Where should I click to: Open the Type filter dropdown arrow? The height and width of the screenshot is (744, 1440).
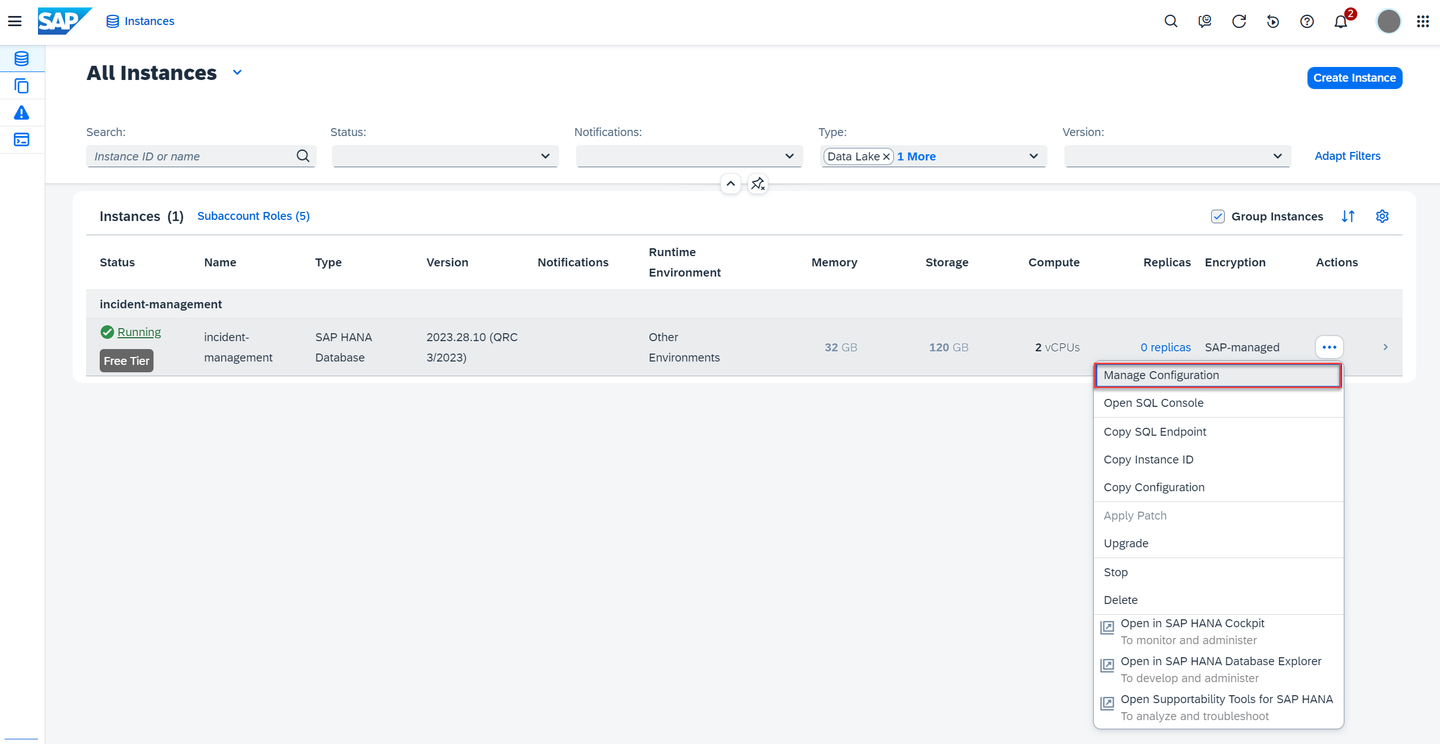point(1033,156)
